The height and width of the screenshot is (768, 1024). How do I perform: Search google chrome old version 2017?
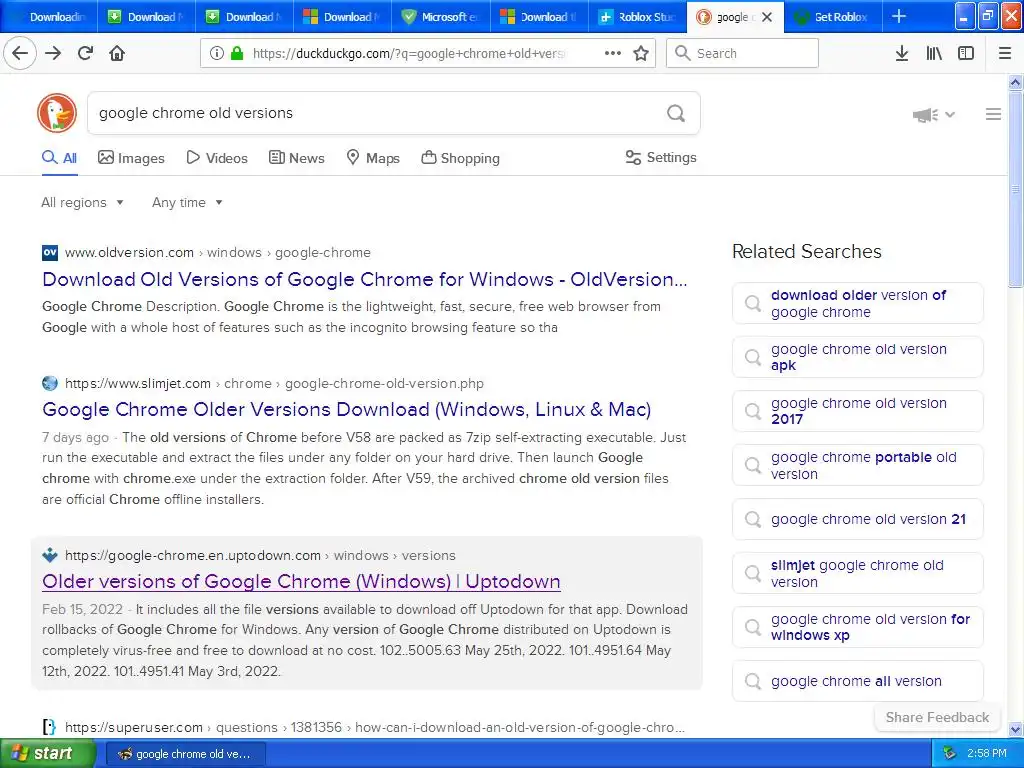(x=857, y=411)
